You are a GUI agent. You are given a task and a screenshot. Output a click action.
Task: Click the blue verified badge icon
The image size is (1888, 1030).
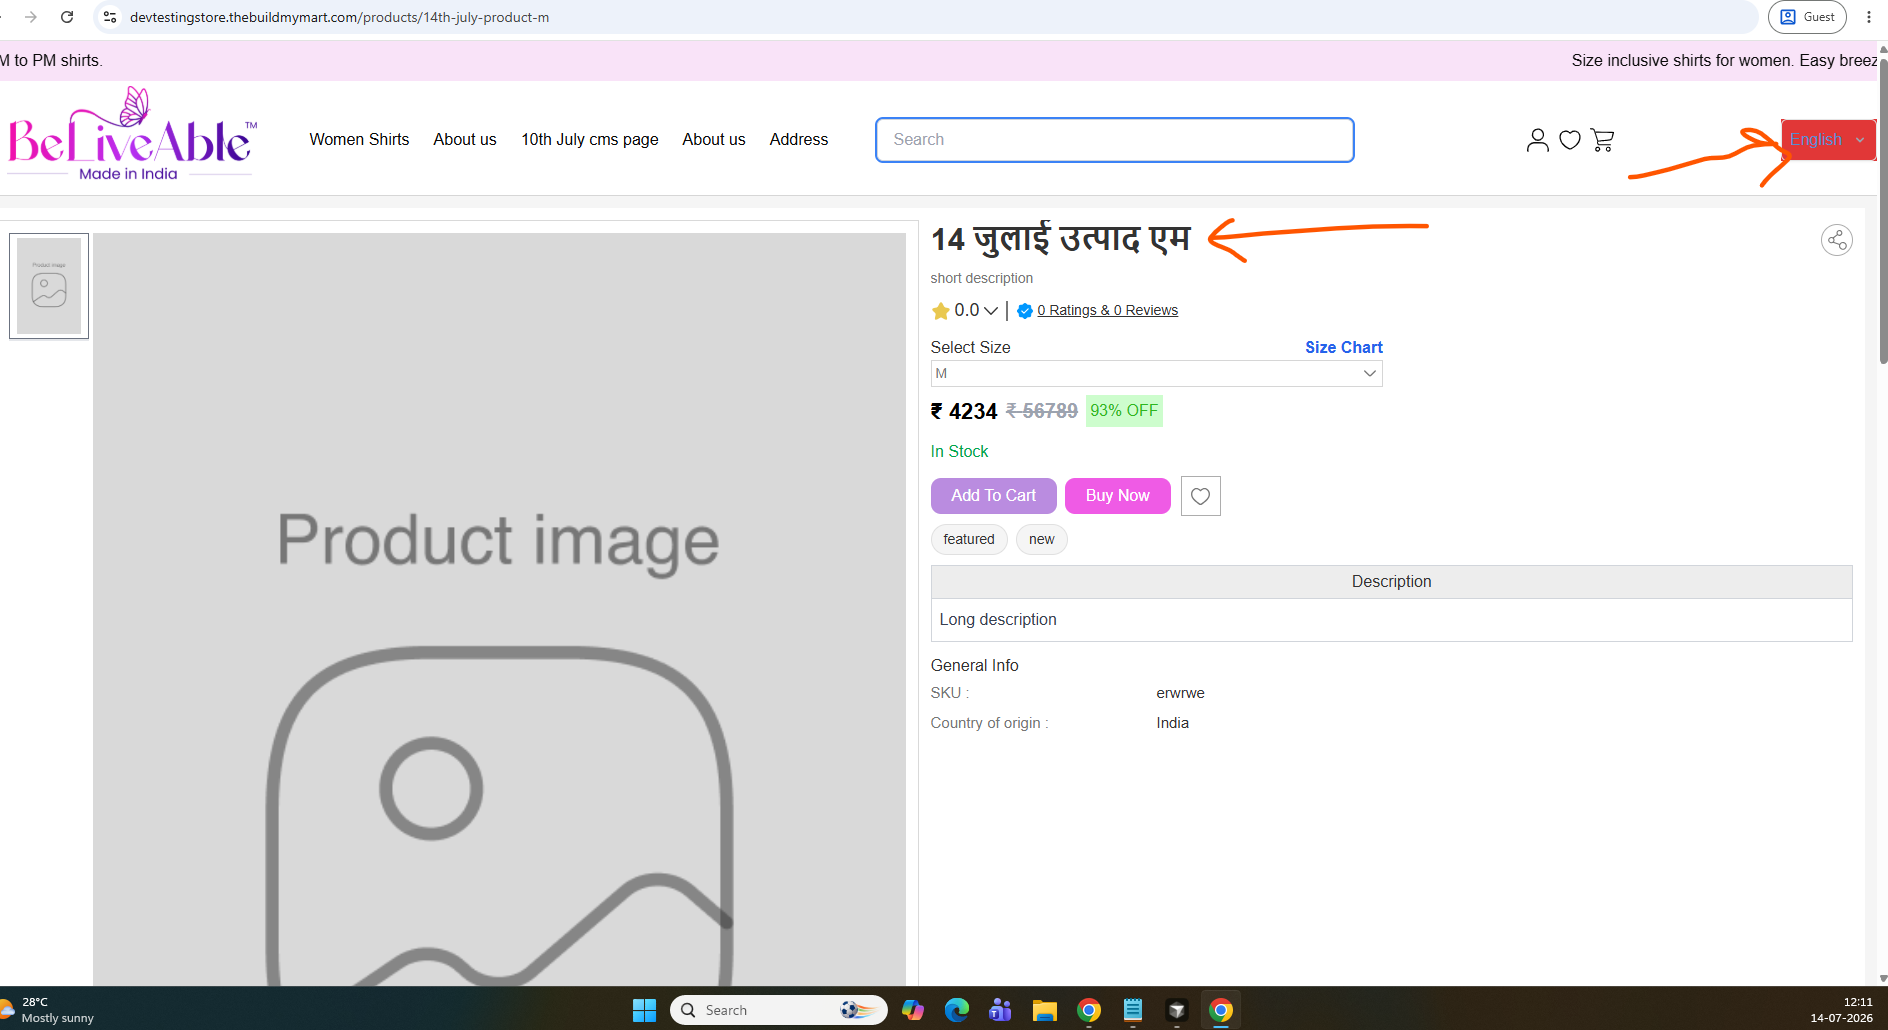tap(1024, 311)
